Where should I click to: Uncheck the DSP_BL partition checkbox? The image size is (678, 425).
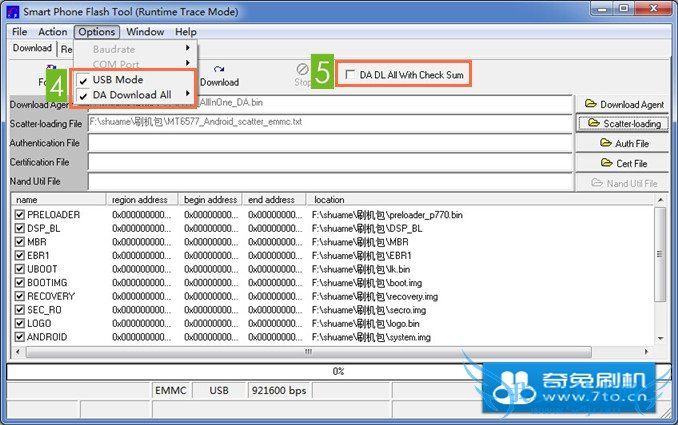[x=19, y=228]
